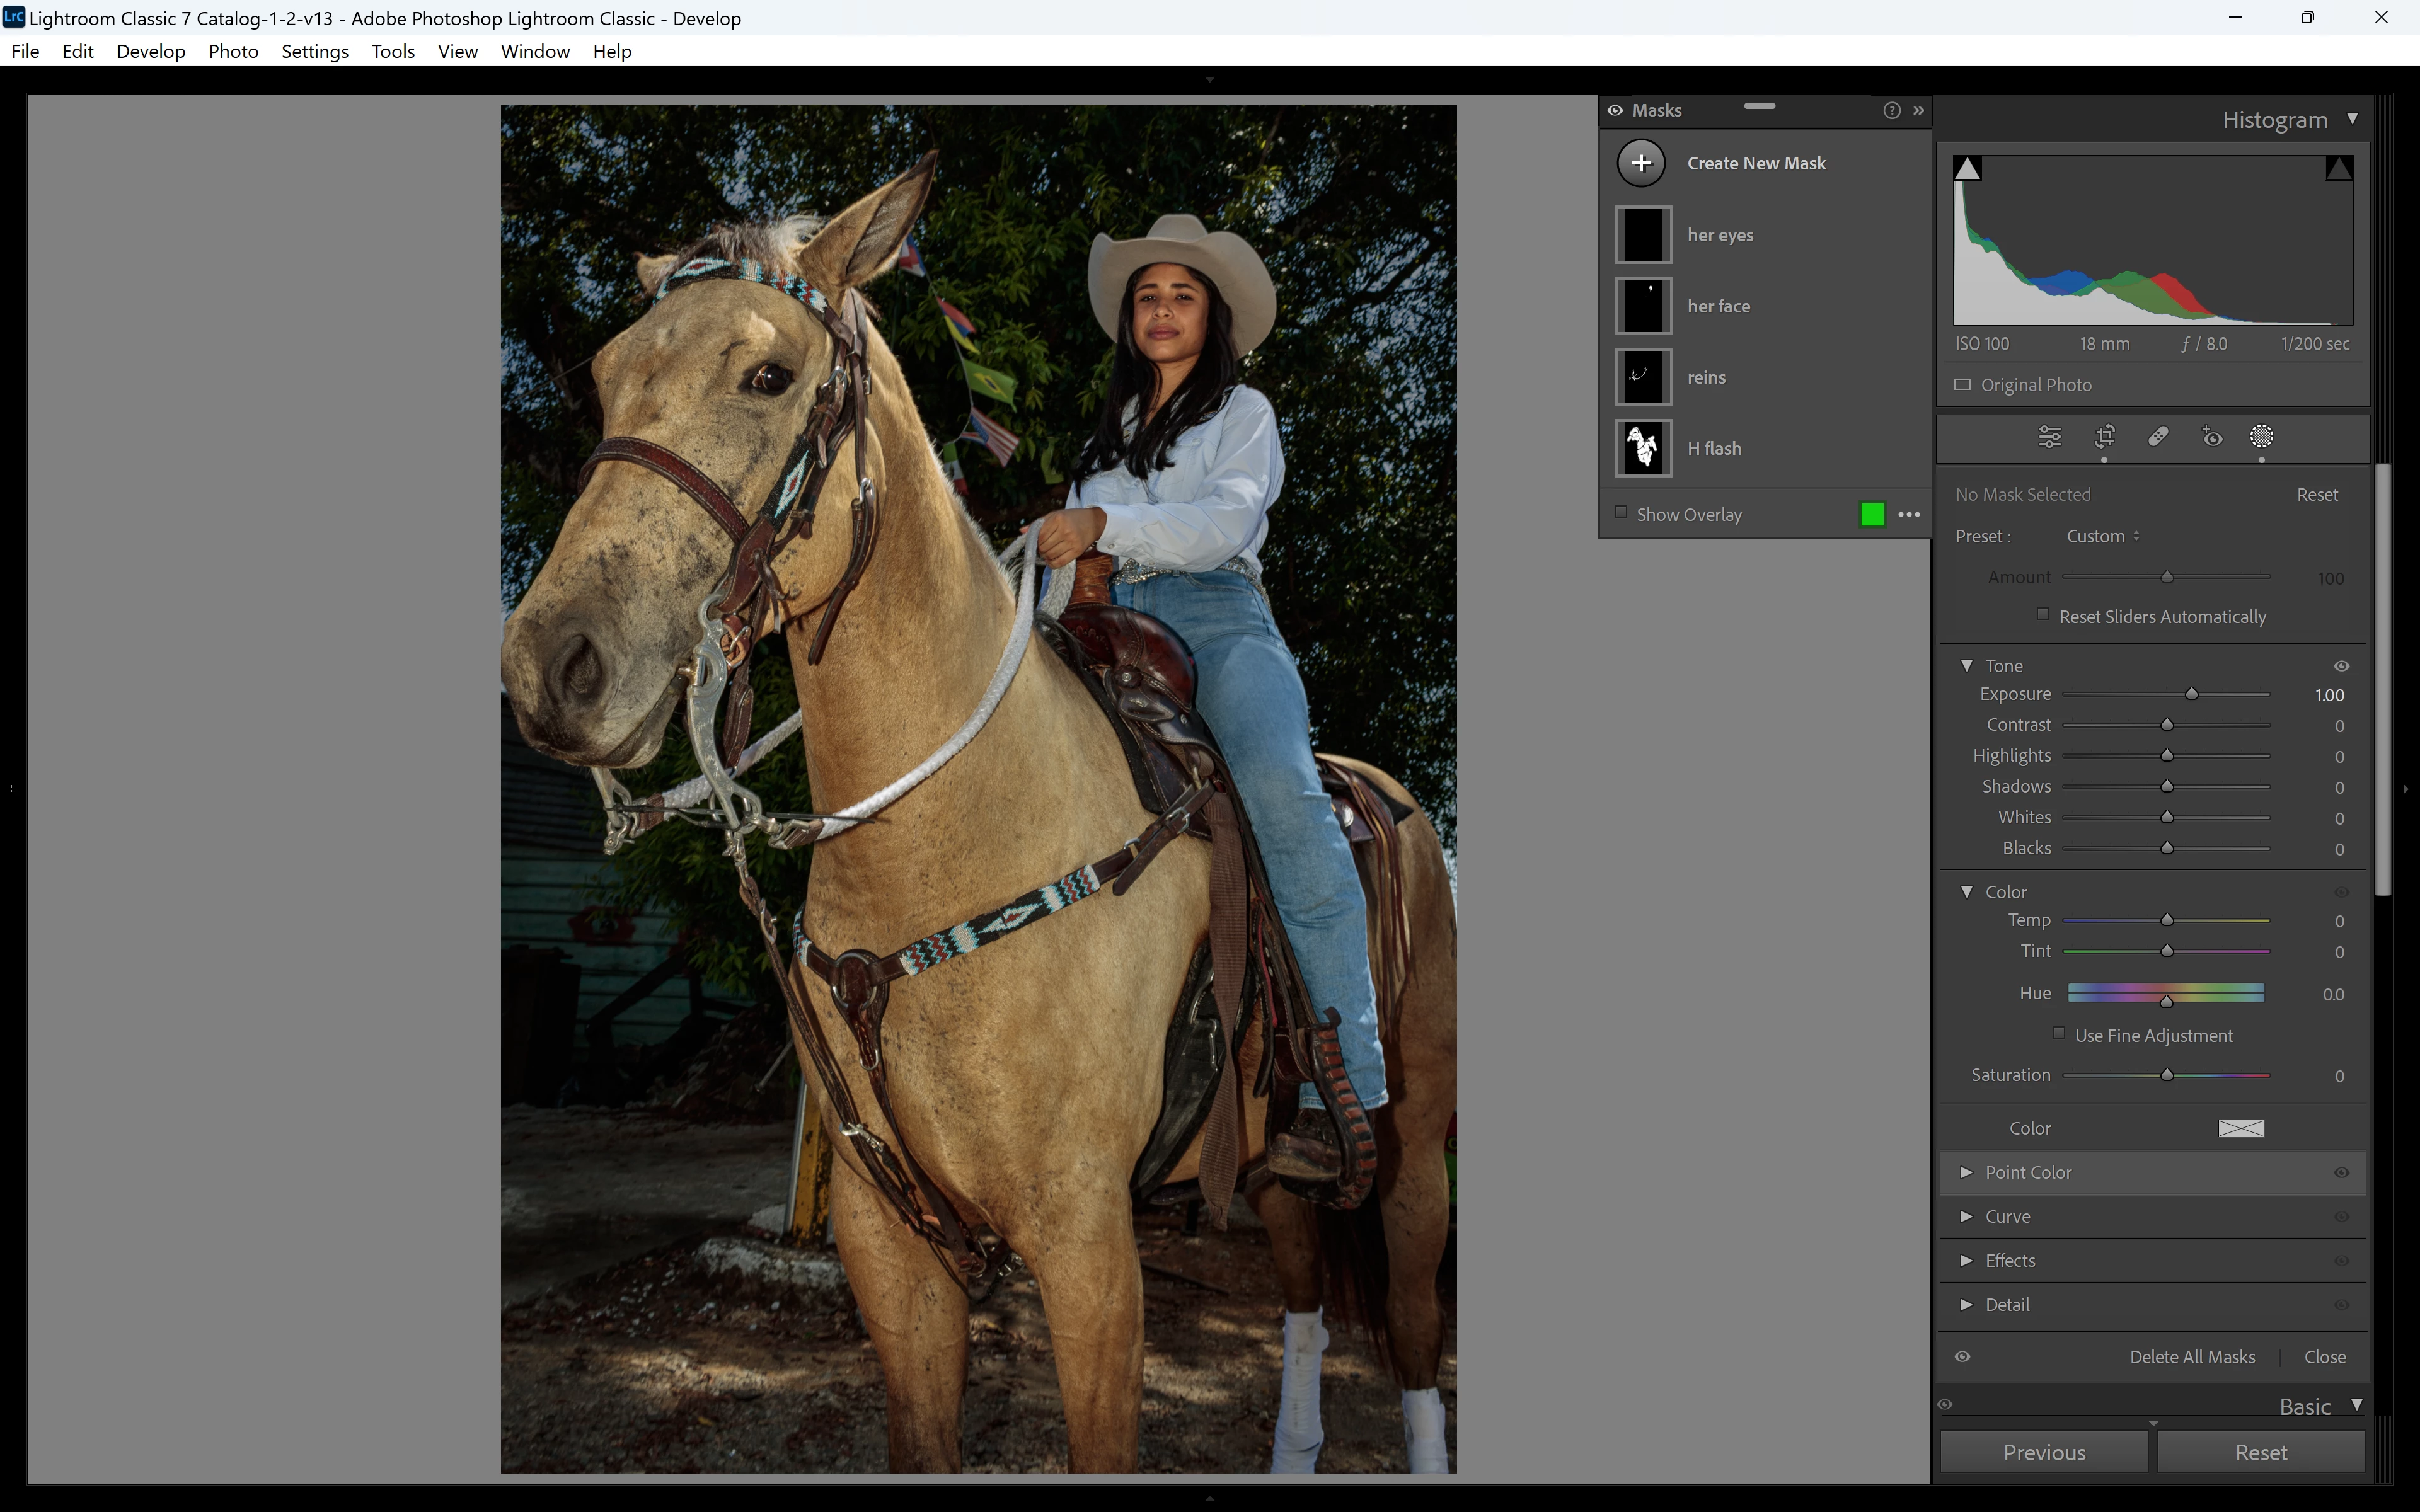Open the Red Eye Correction tool

[x=2212, y=437]
